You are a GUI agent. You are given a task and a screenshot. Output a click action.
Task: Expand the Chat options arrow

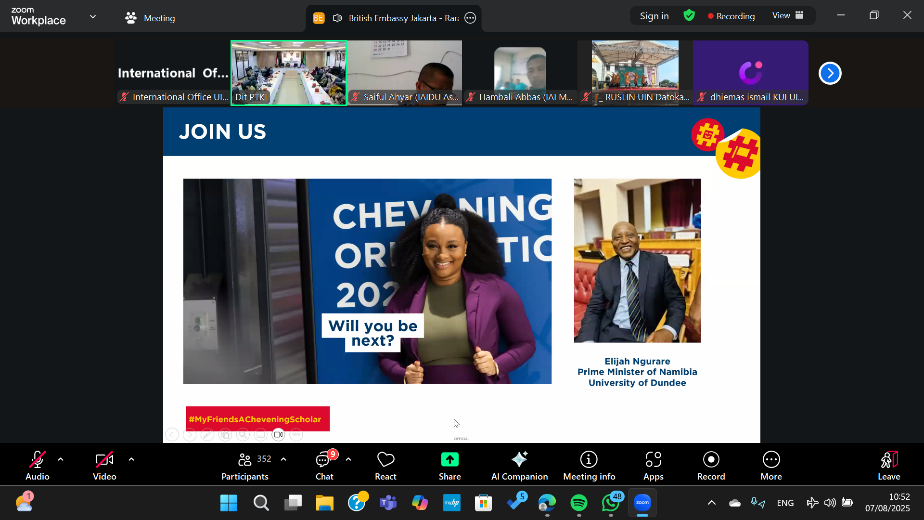[348, 459]
